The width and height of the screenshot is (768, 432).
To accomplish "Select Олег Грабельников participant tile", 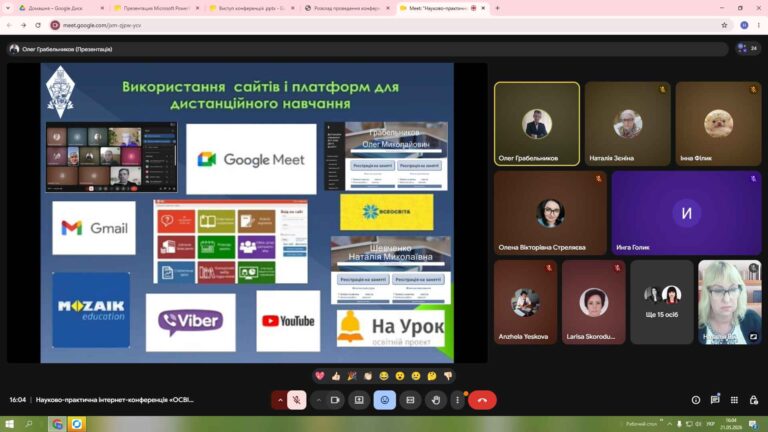I will (x=537, y=124).
